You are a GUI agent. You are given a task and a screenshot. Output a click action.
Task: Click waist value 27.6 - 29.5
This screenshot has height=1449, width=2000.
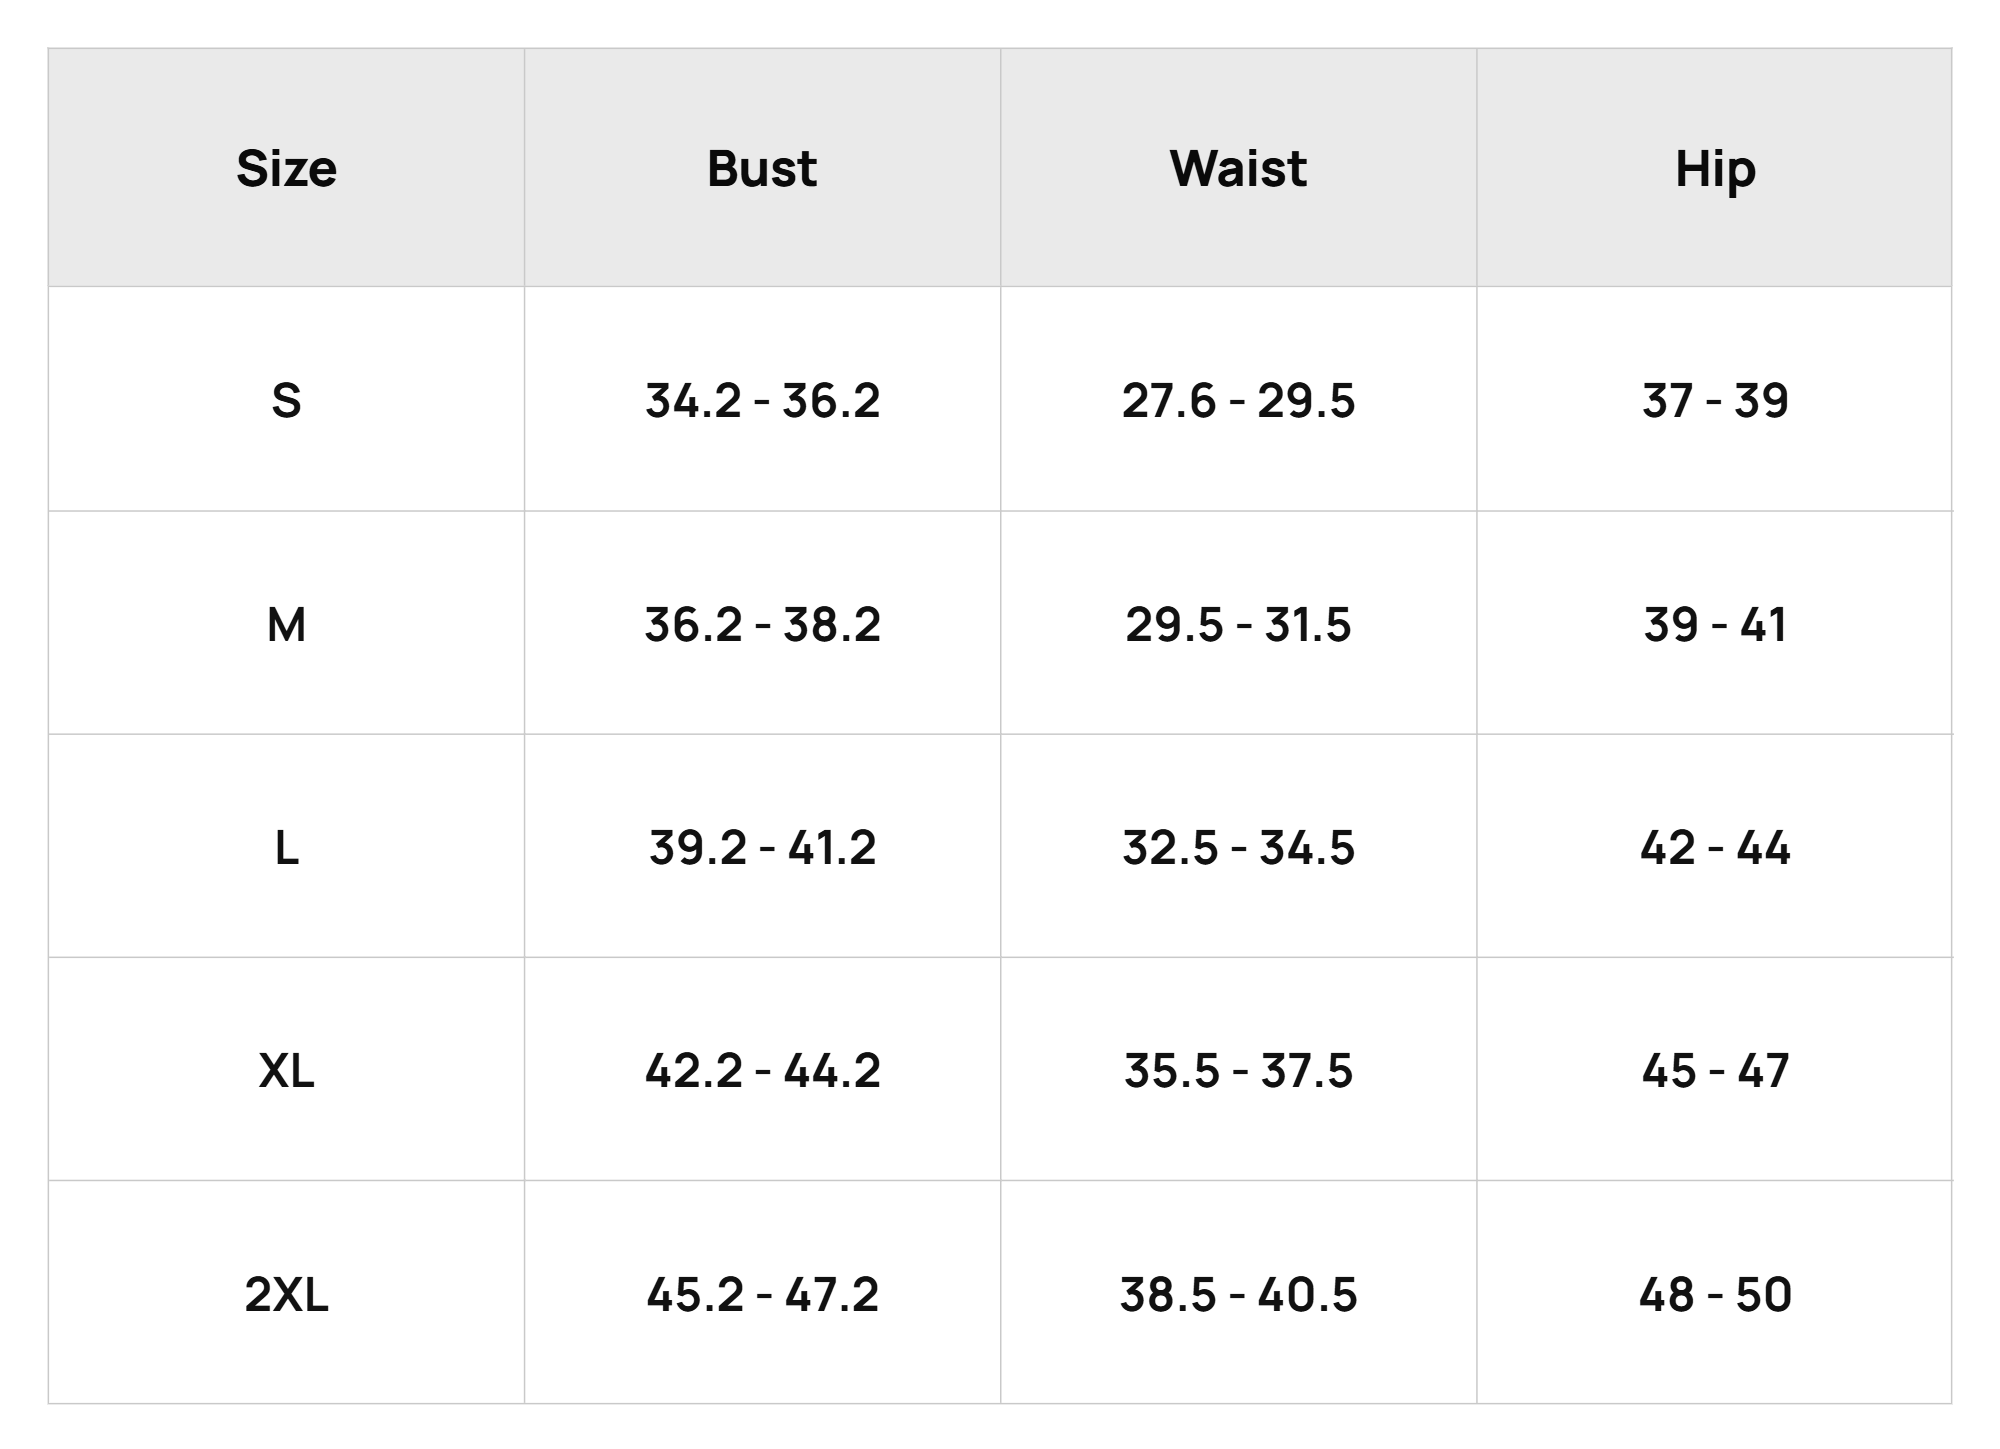[x=1238, y=400]
